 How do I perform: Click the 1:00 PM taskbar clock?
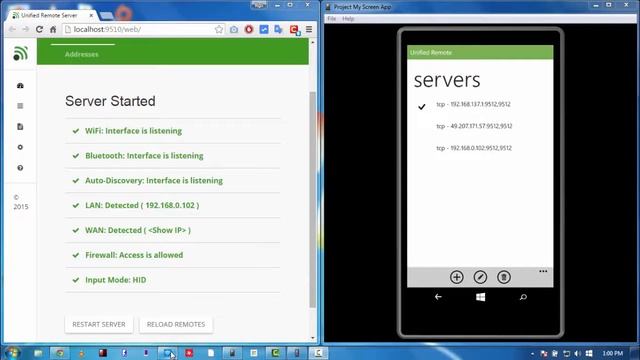(x=612, y=353)
